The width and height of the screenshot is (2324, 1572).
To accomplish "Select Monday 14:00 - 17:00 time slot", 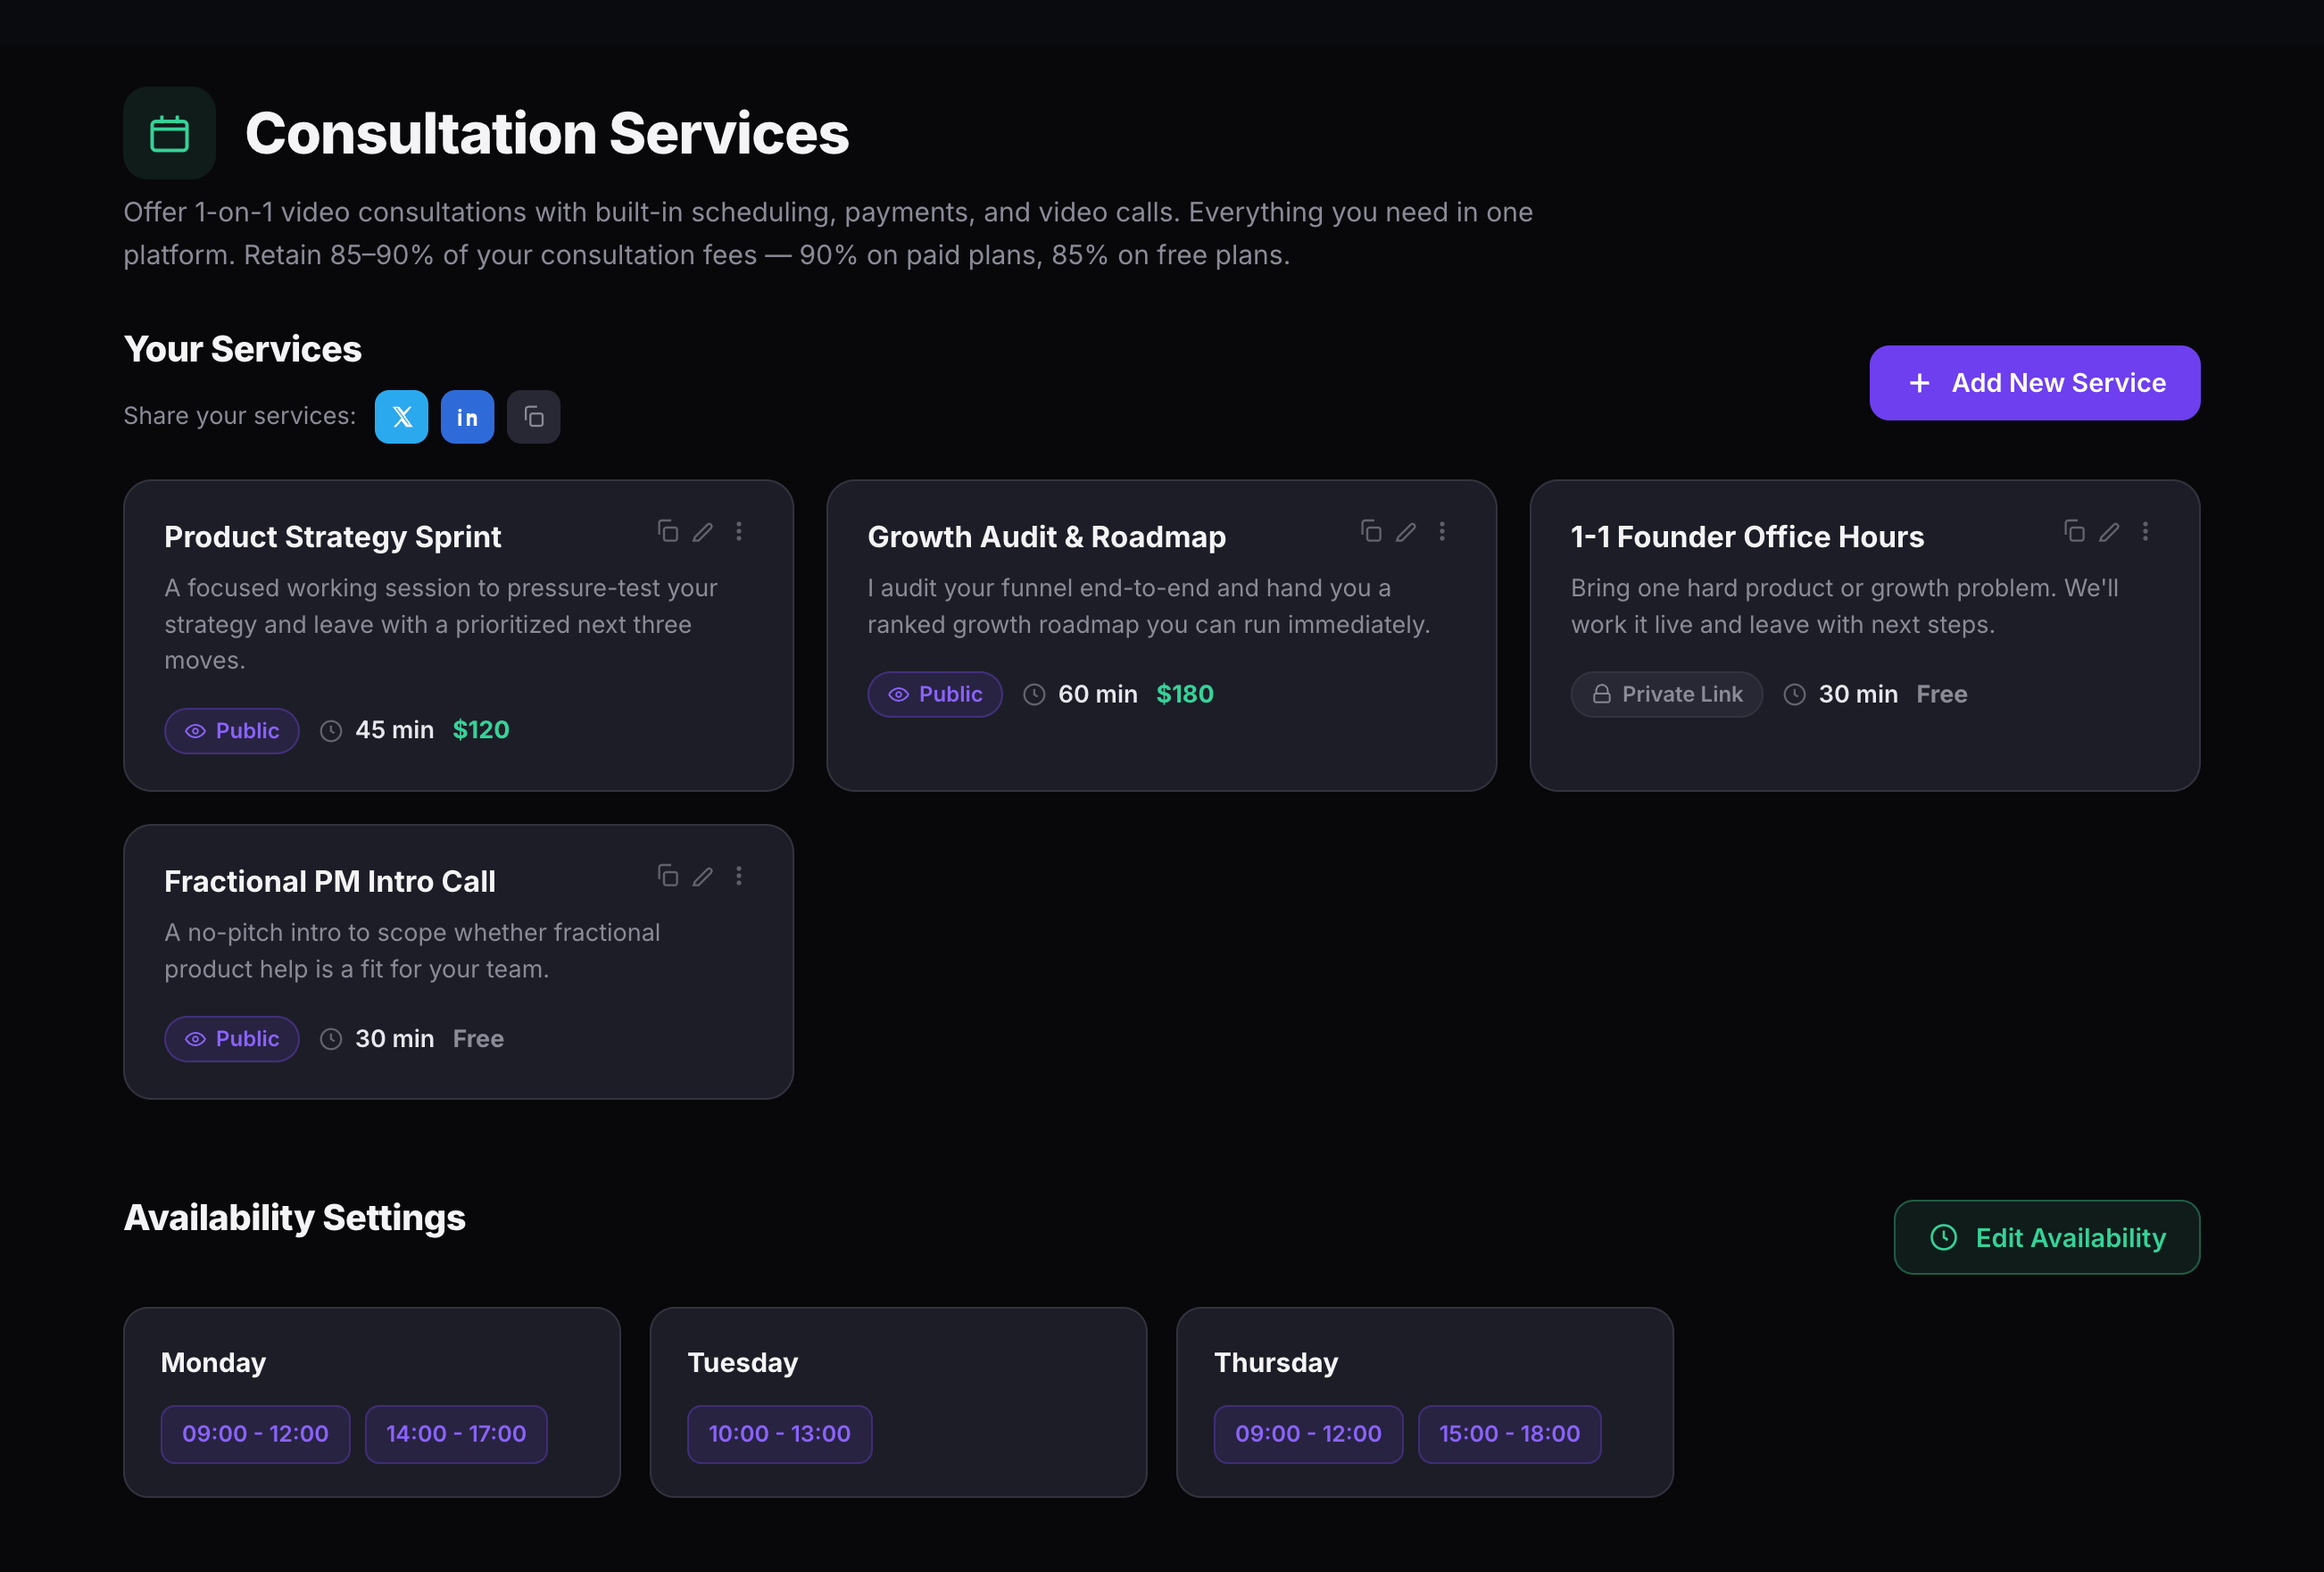I will (x=456, y=1434).
